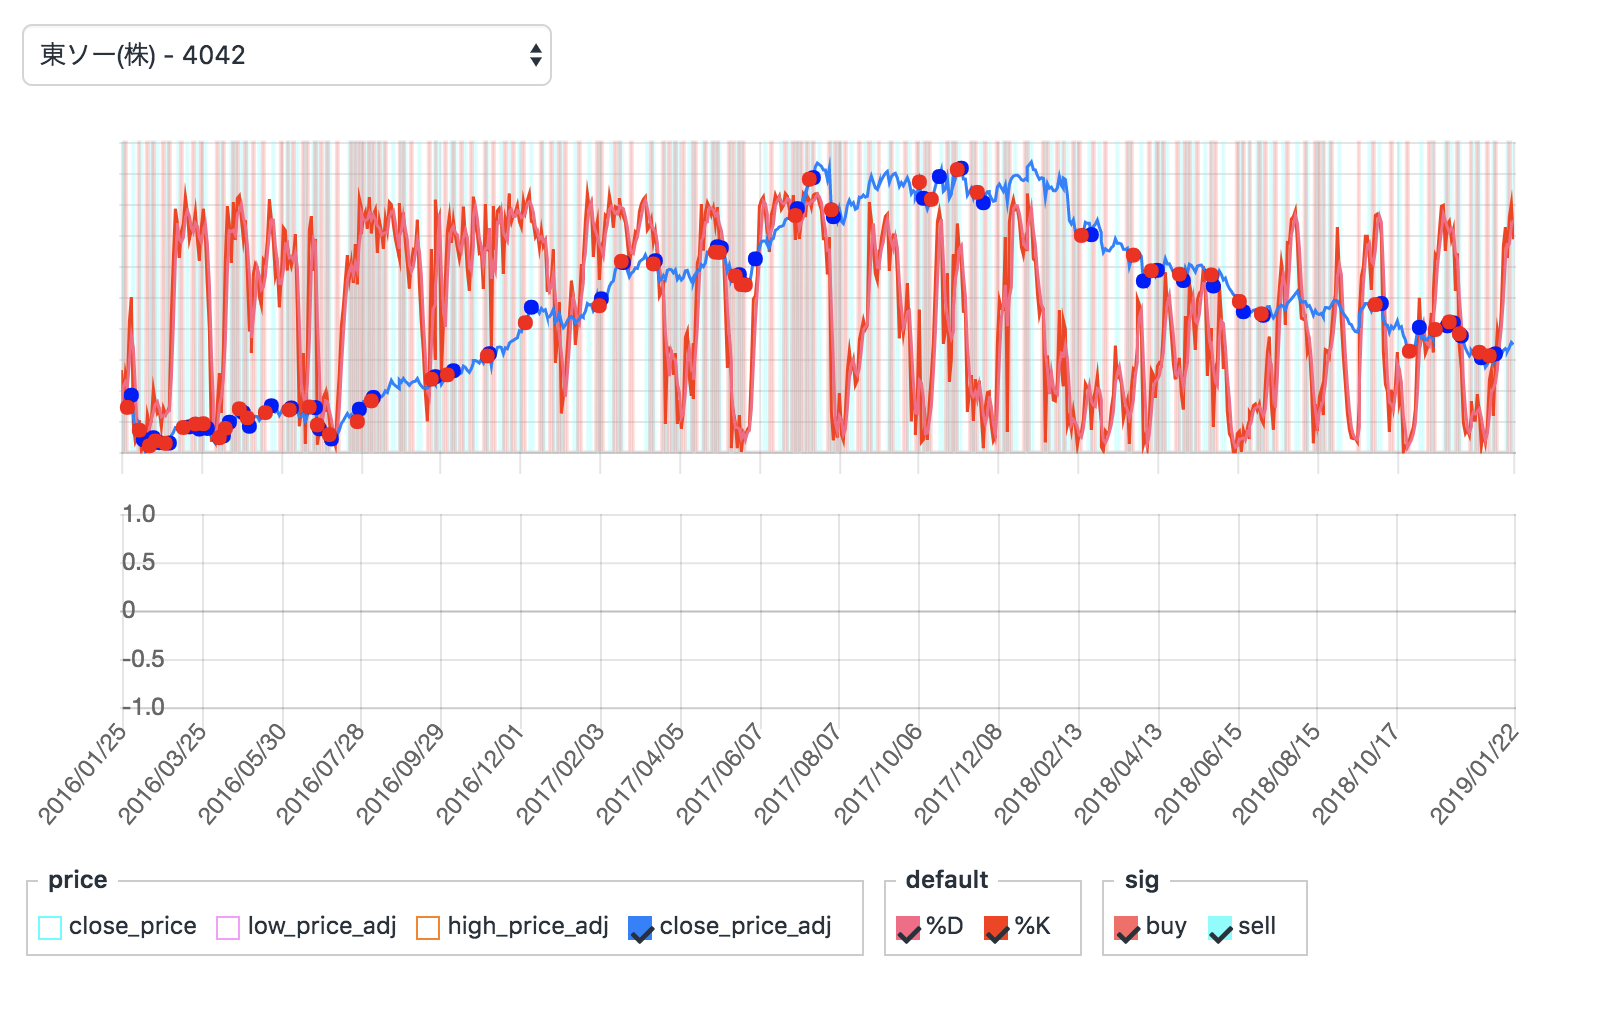Select the sig legend group label
Screen dimensions: 1616x1022
click(x=1139, y=880)
